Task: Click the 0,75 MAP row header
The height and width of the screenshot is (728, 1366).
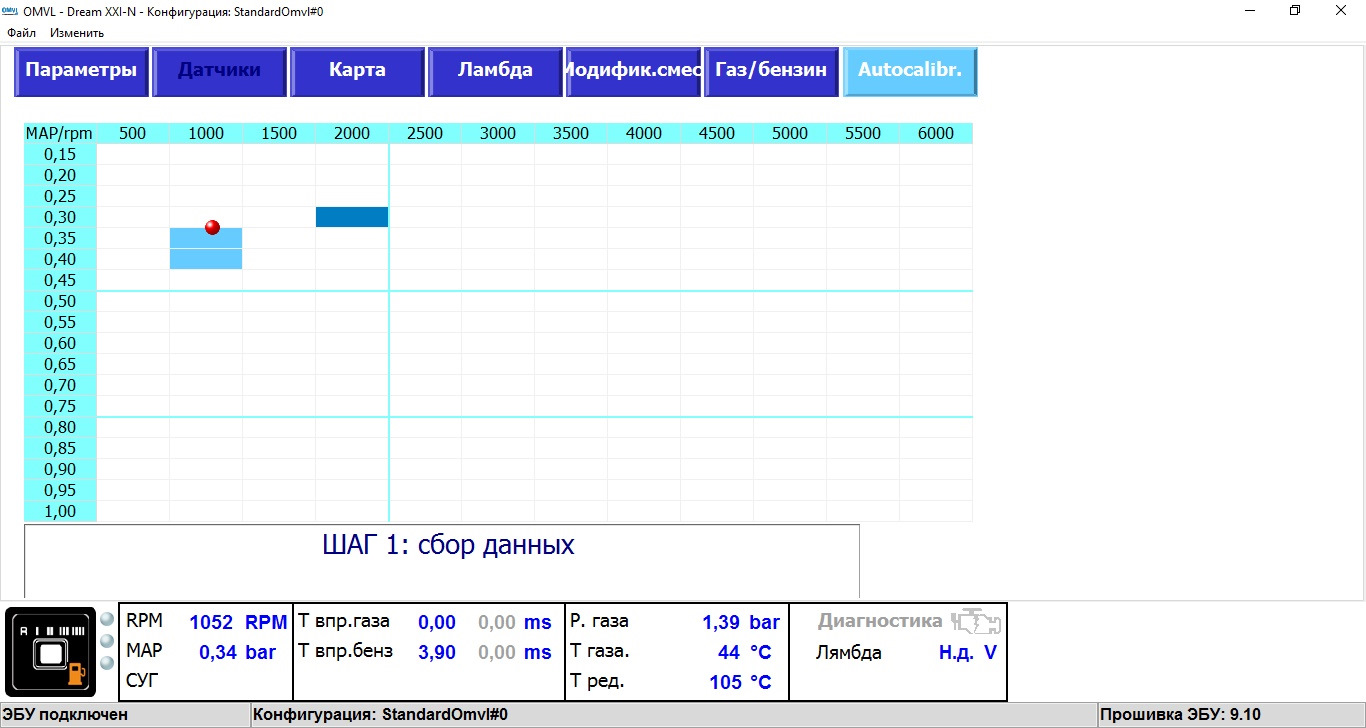Action: (x=60, y=406)
